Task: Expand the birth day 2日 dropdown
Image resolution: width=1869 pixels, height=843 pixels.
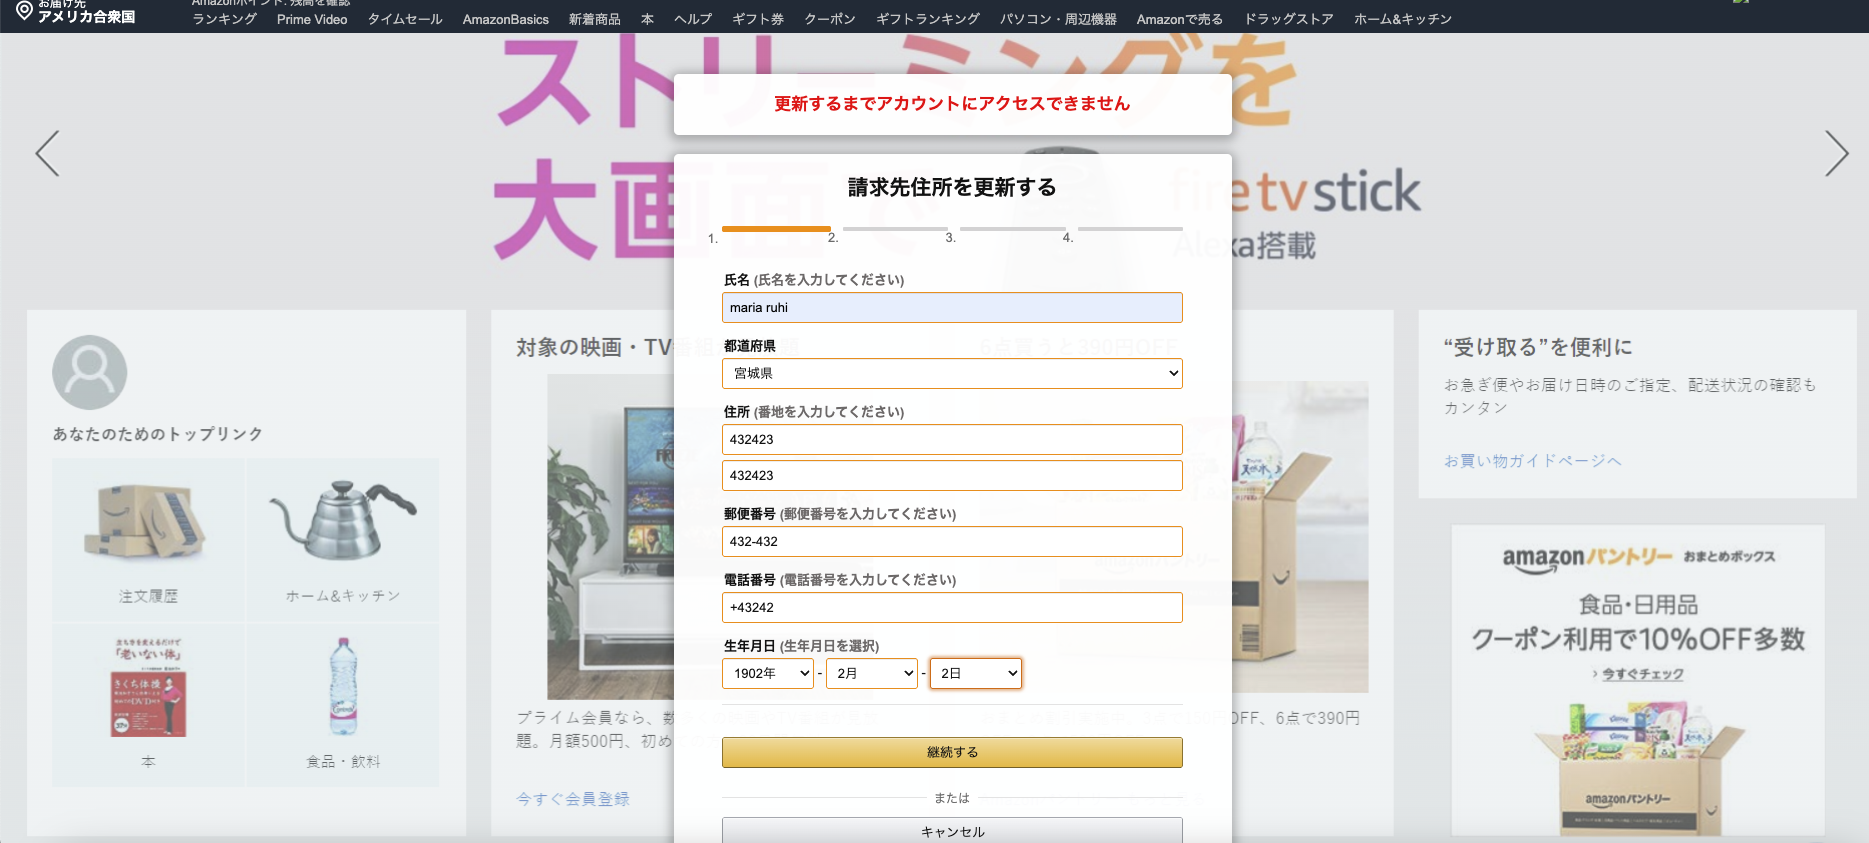Action: click(976, 673)
